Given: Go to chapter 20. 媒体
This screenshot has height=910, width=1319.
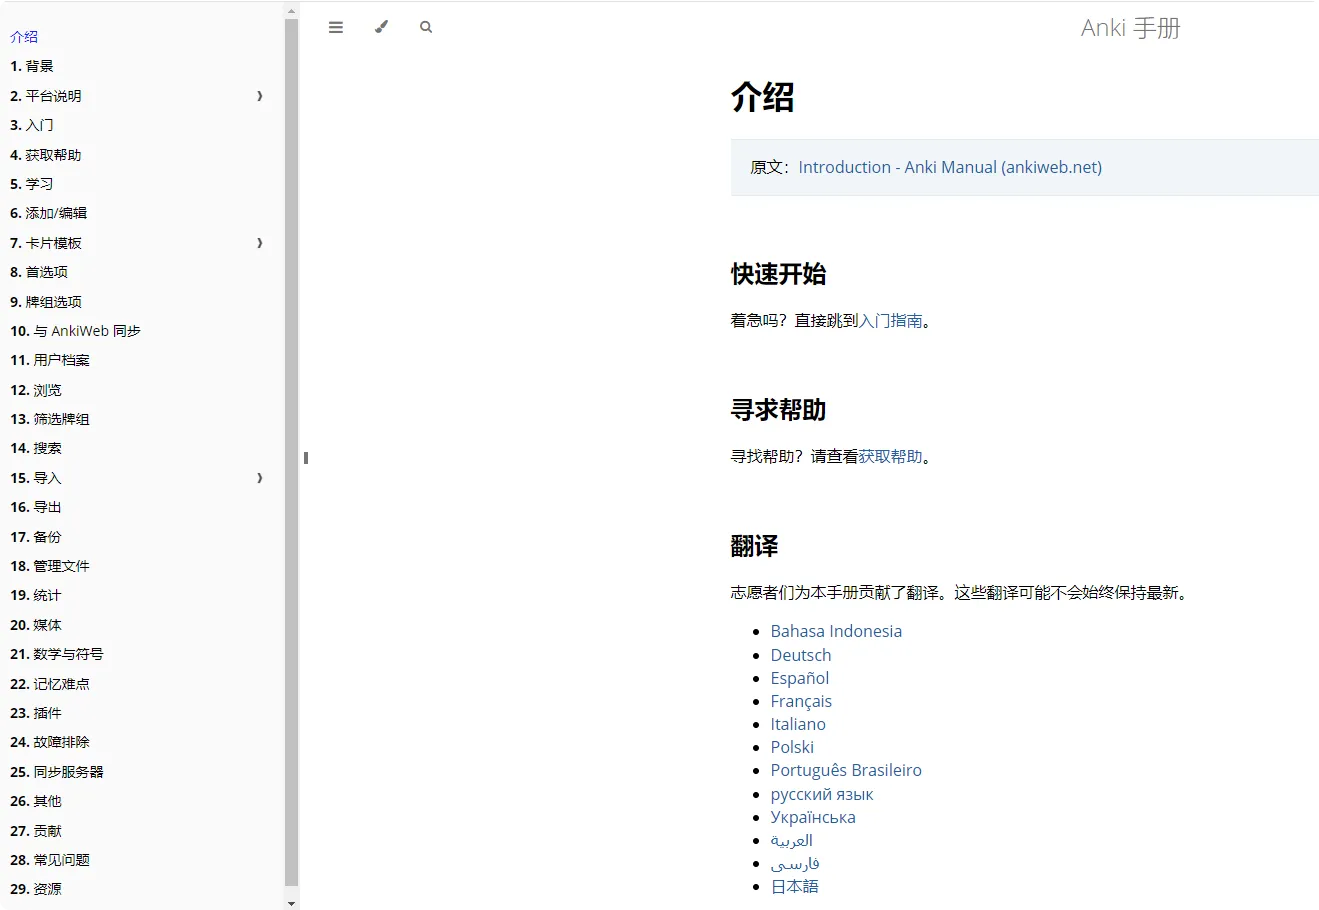Looking at the screenshot, I should (x=36, y=625).
